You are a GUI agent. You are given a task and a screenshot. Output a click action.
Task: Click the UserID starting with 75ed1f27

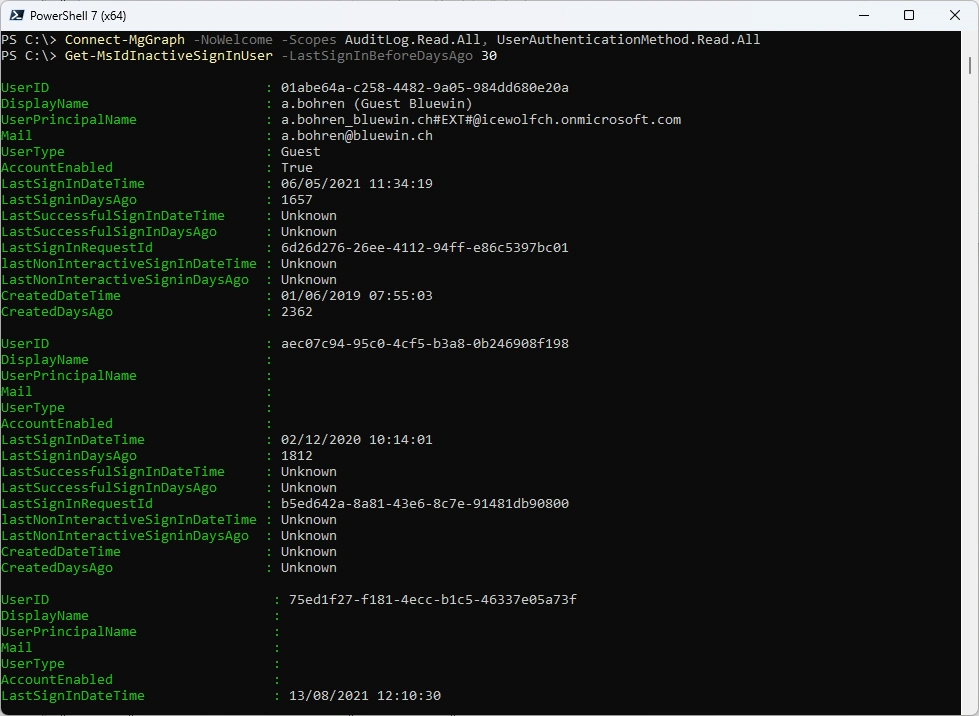pyautogui.click(x=432, y=600)
